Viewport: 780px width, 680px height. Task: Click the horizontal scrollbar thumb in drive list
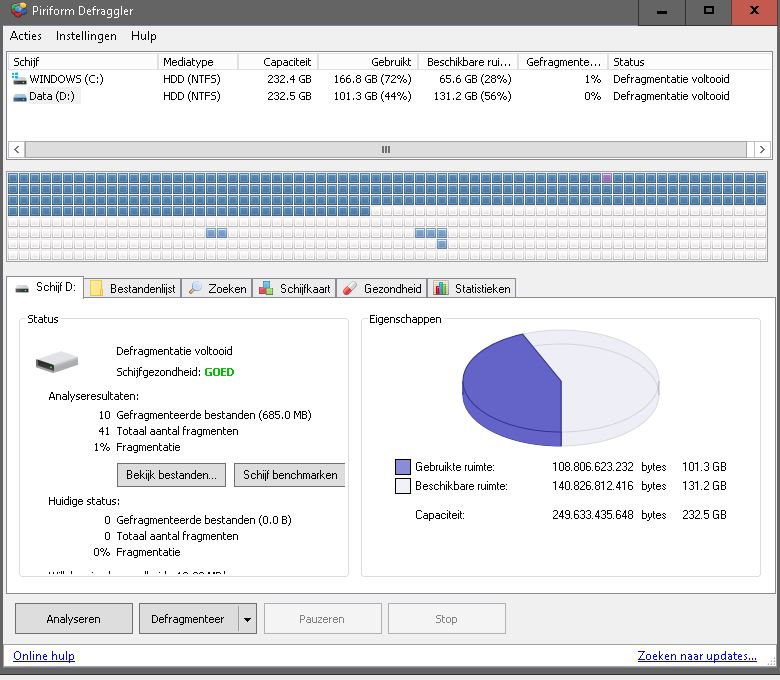pos(386,149)
